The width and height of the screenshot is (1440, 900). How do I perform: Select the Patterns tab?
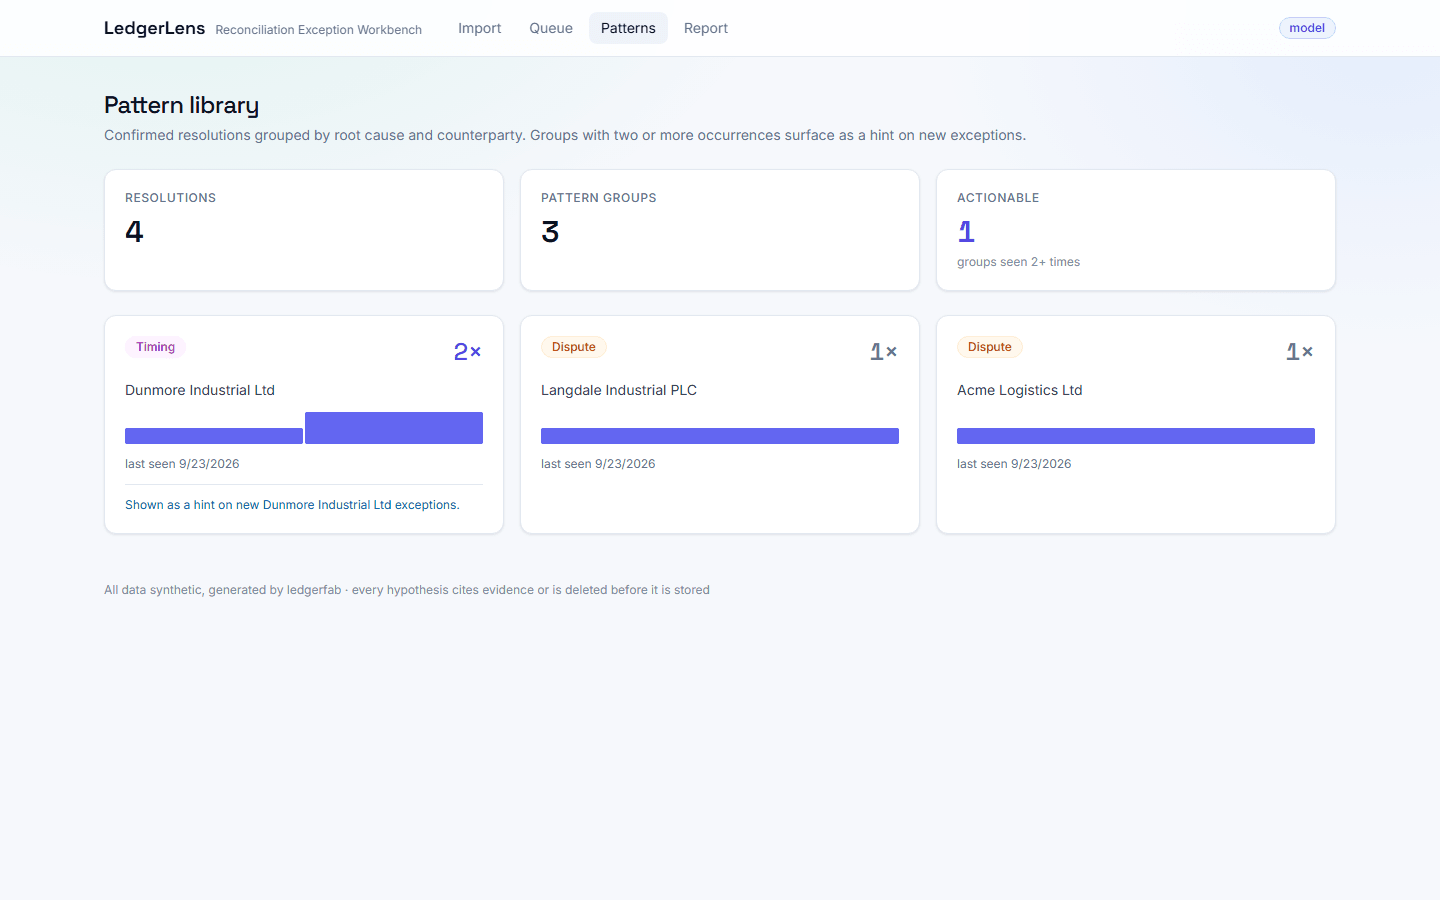(x=628, y=28)
